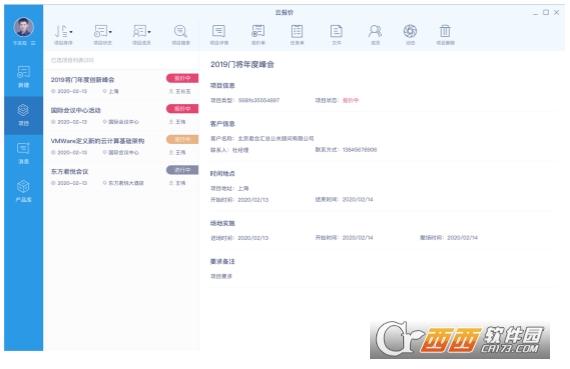Click the contact phone number 13849678906
The image size is (570, 369).
(360, 149)
